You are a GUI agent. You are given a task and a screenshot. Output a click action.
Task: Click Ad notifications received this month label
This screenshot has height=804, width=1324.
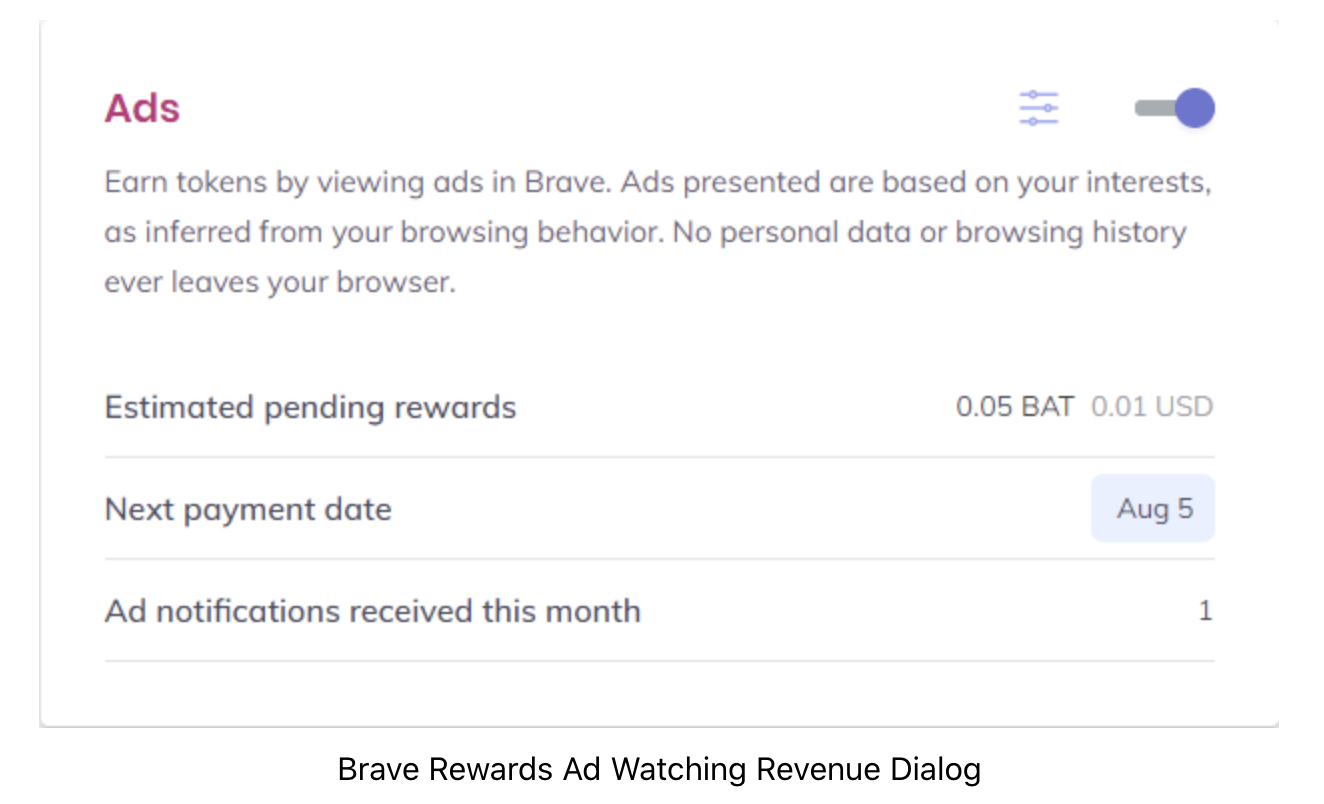pyautogui.click(x=372, y=611)
